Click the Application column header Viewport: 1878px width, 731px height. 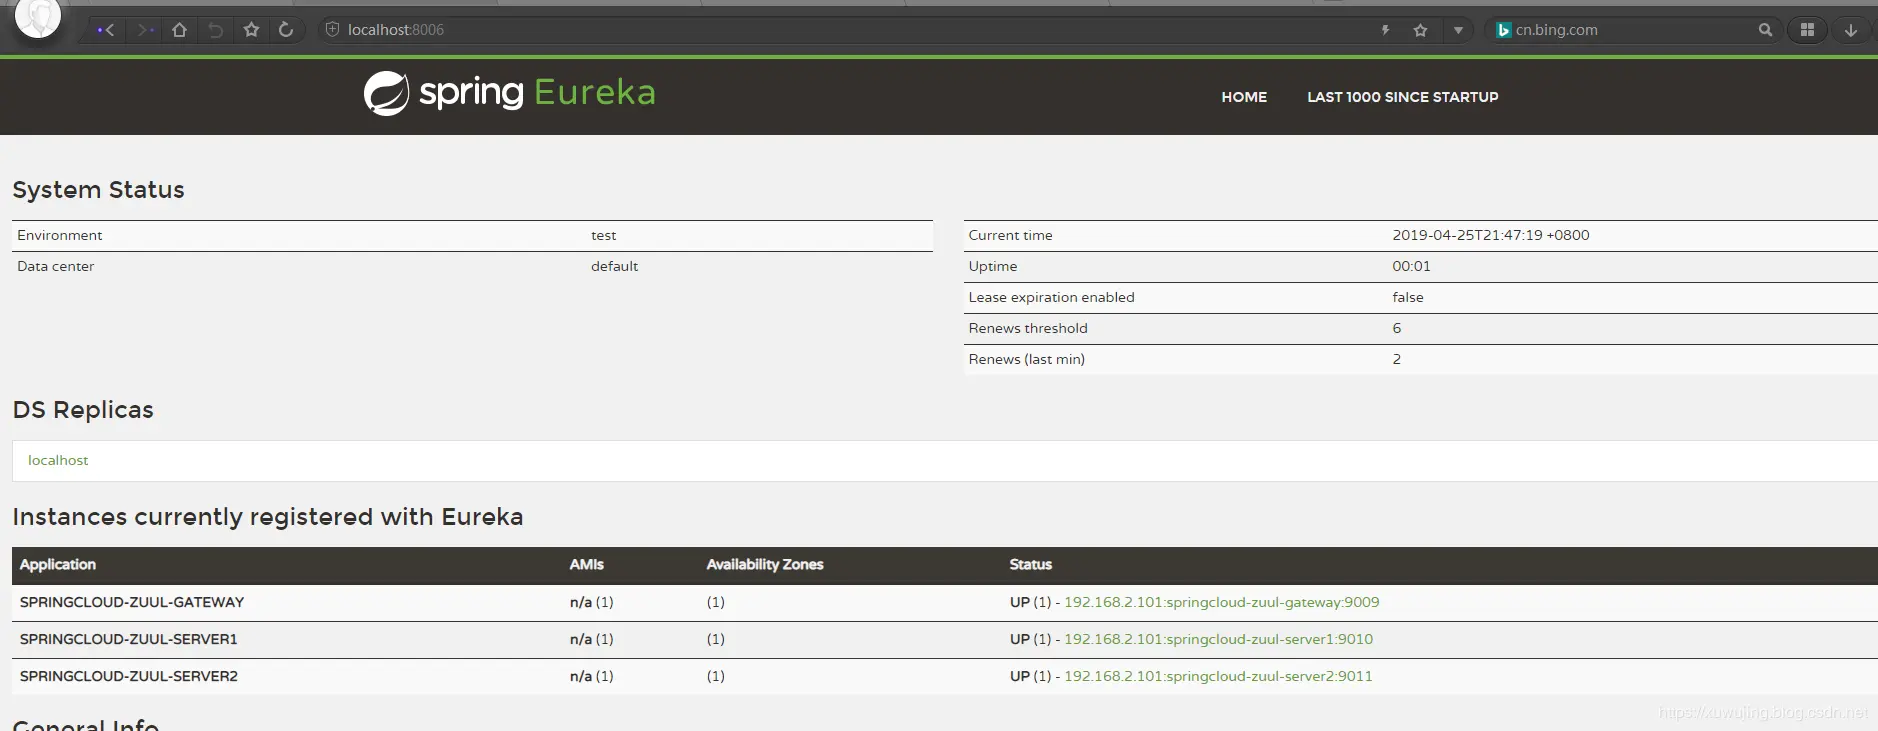pyautogui.click(x=58, y=564)
